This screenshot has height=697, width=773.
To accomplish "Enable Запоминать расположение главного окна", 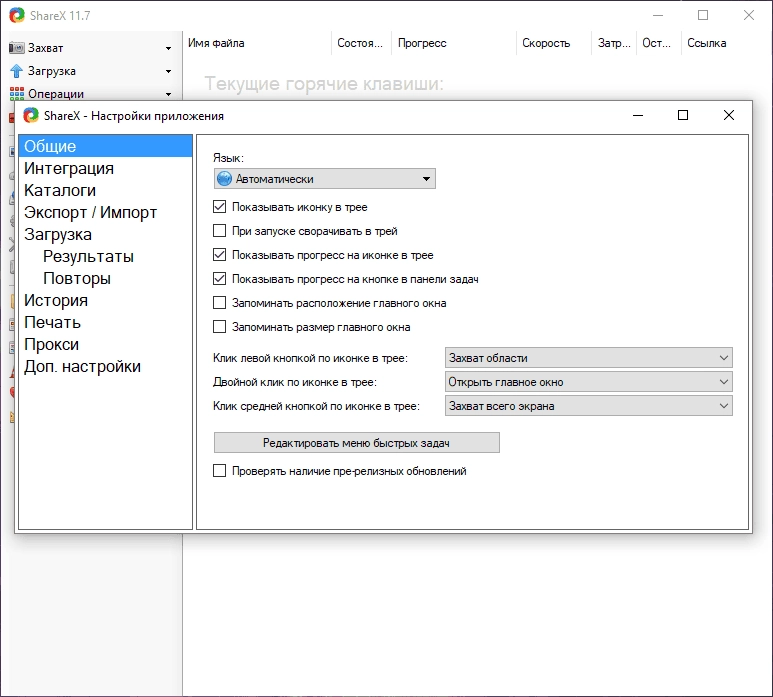I will 219,303.
